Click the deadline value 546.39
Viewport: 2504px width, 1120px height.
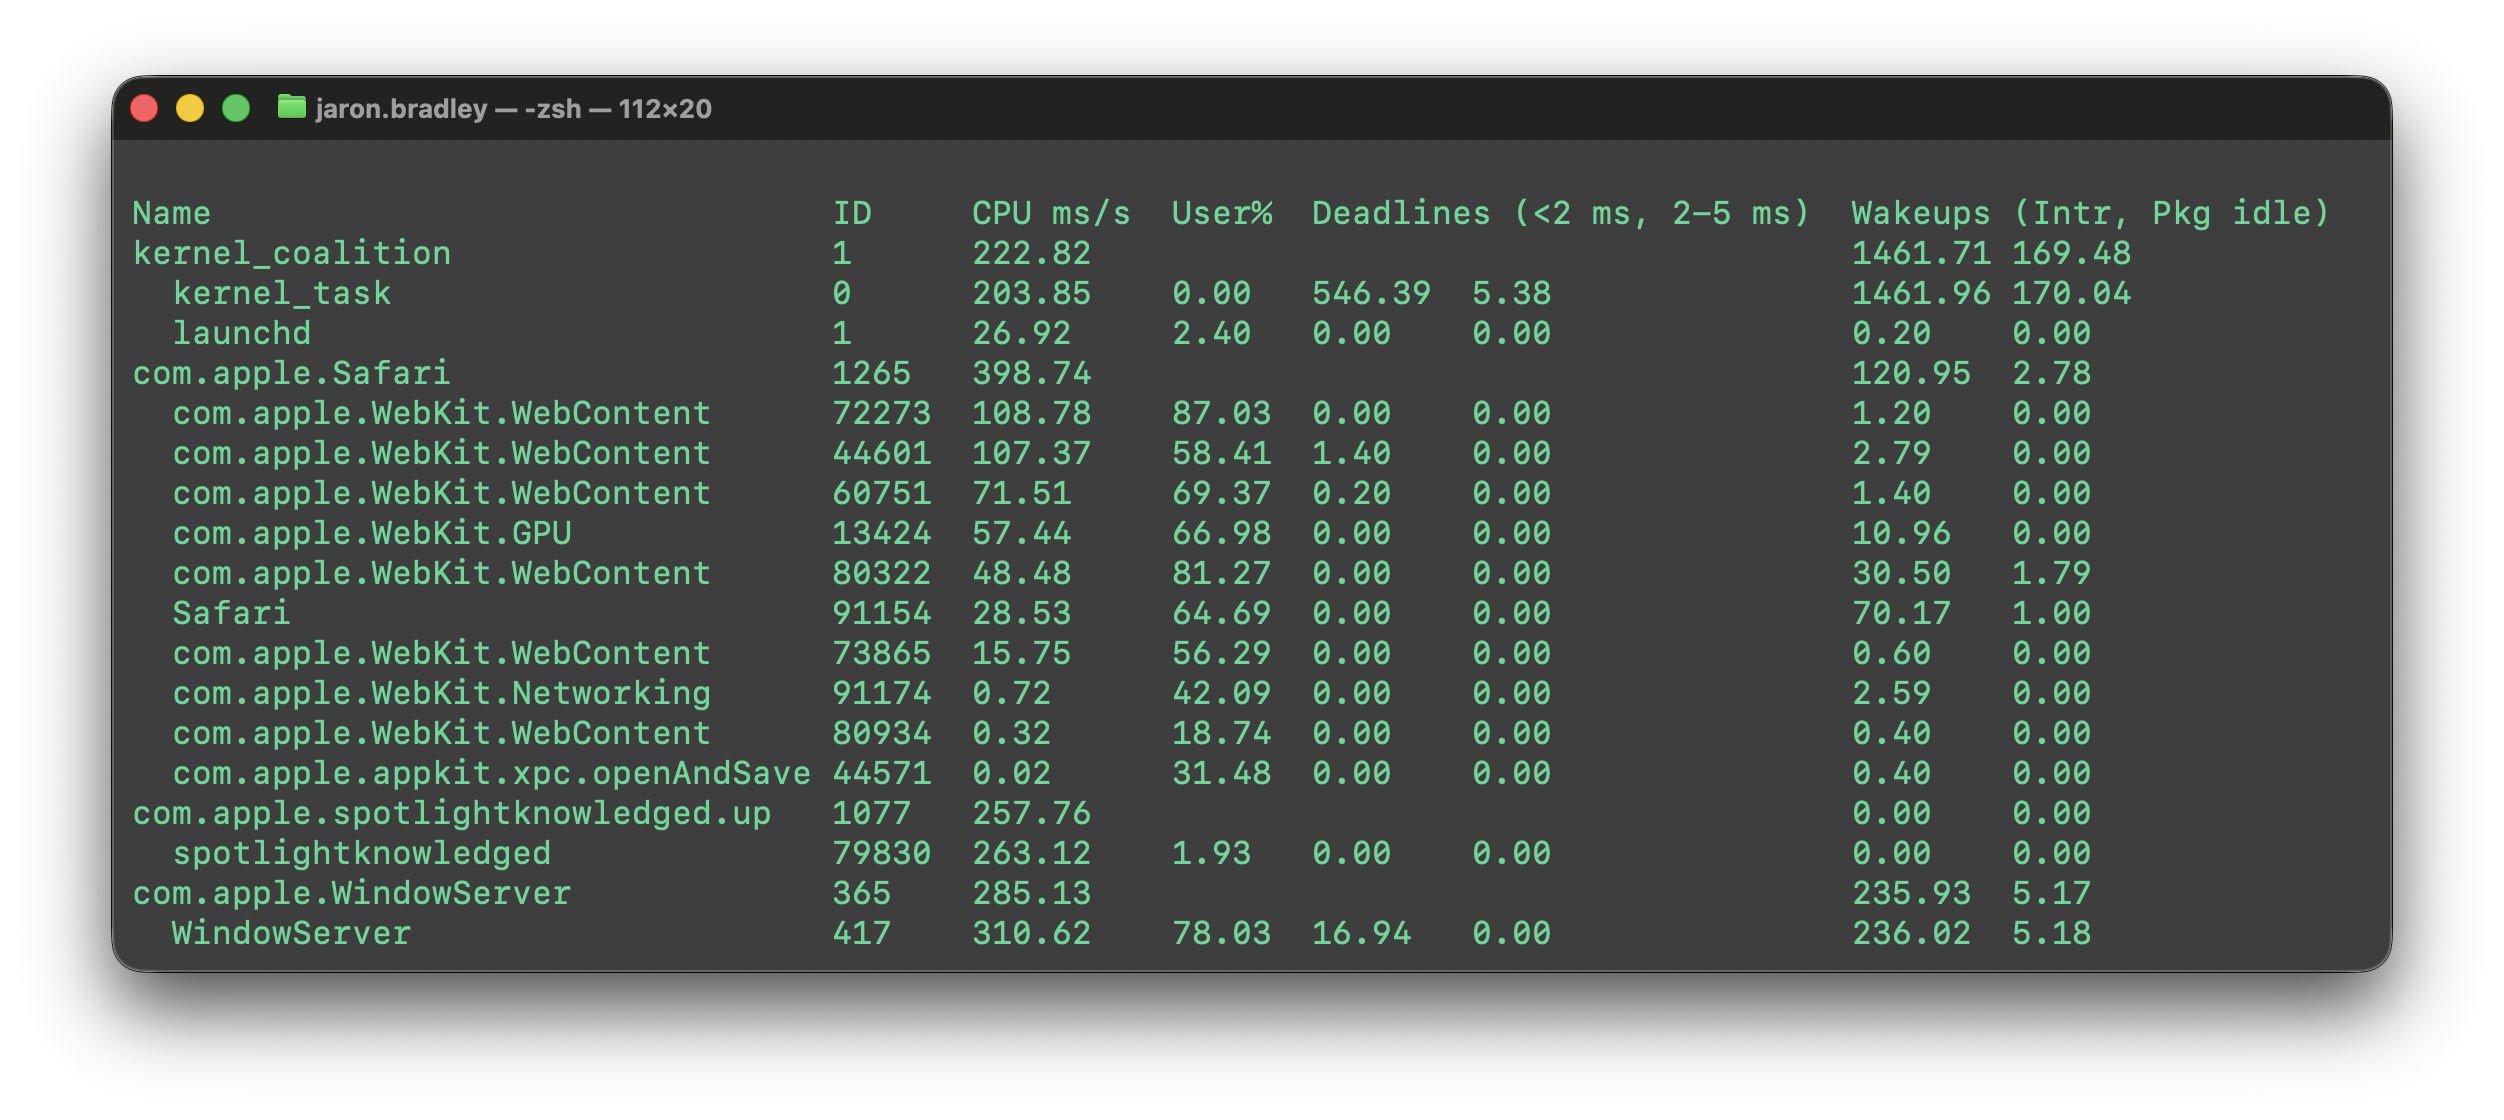(1371, 293)
